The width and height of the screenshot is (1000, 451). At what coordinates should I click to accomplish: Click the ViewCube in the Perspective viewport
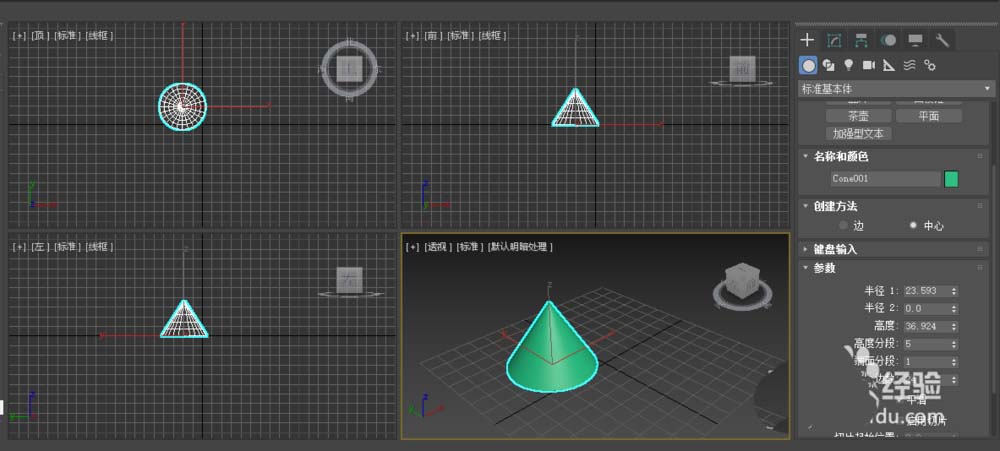[x=742, y=279]
